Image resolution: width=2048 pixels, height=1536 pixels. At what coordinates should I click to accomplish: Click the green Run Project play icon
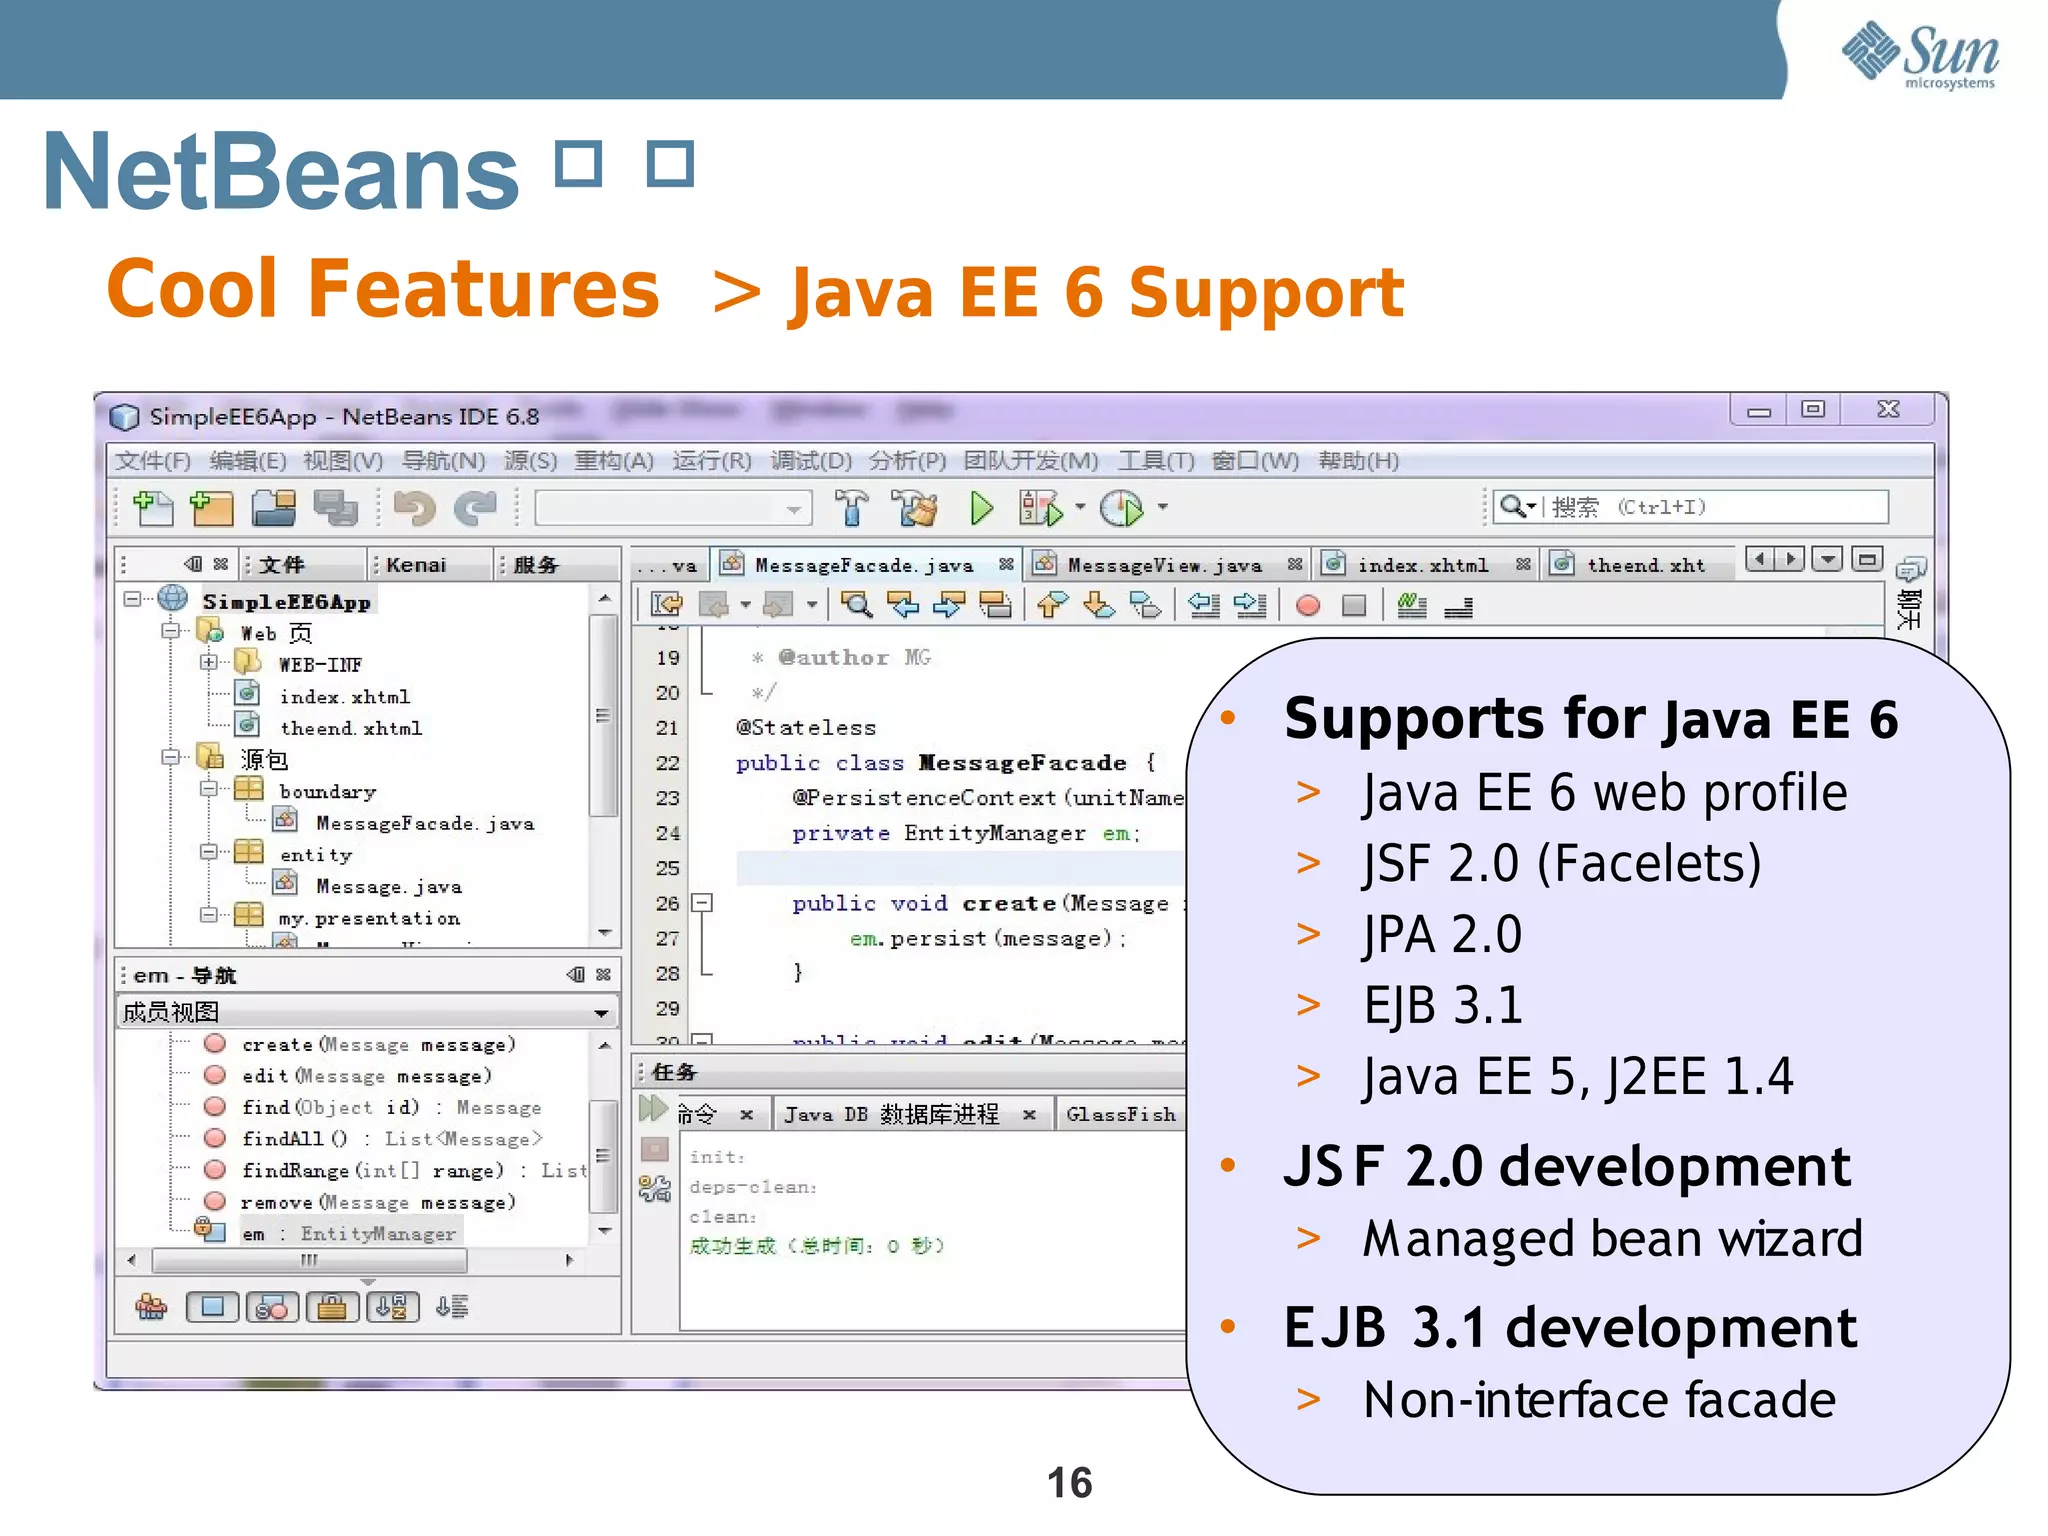coord(981,508)
